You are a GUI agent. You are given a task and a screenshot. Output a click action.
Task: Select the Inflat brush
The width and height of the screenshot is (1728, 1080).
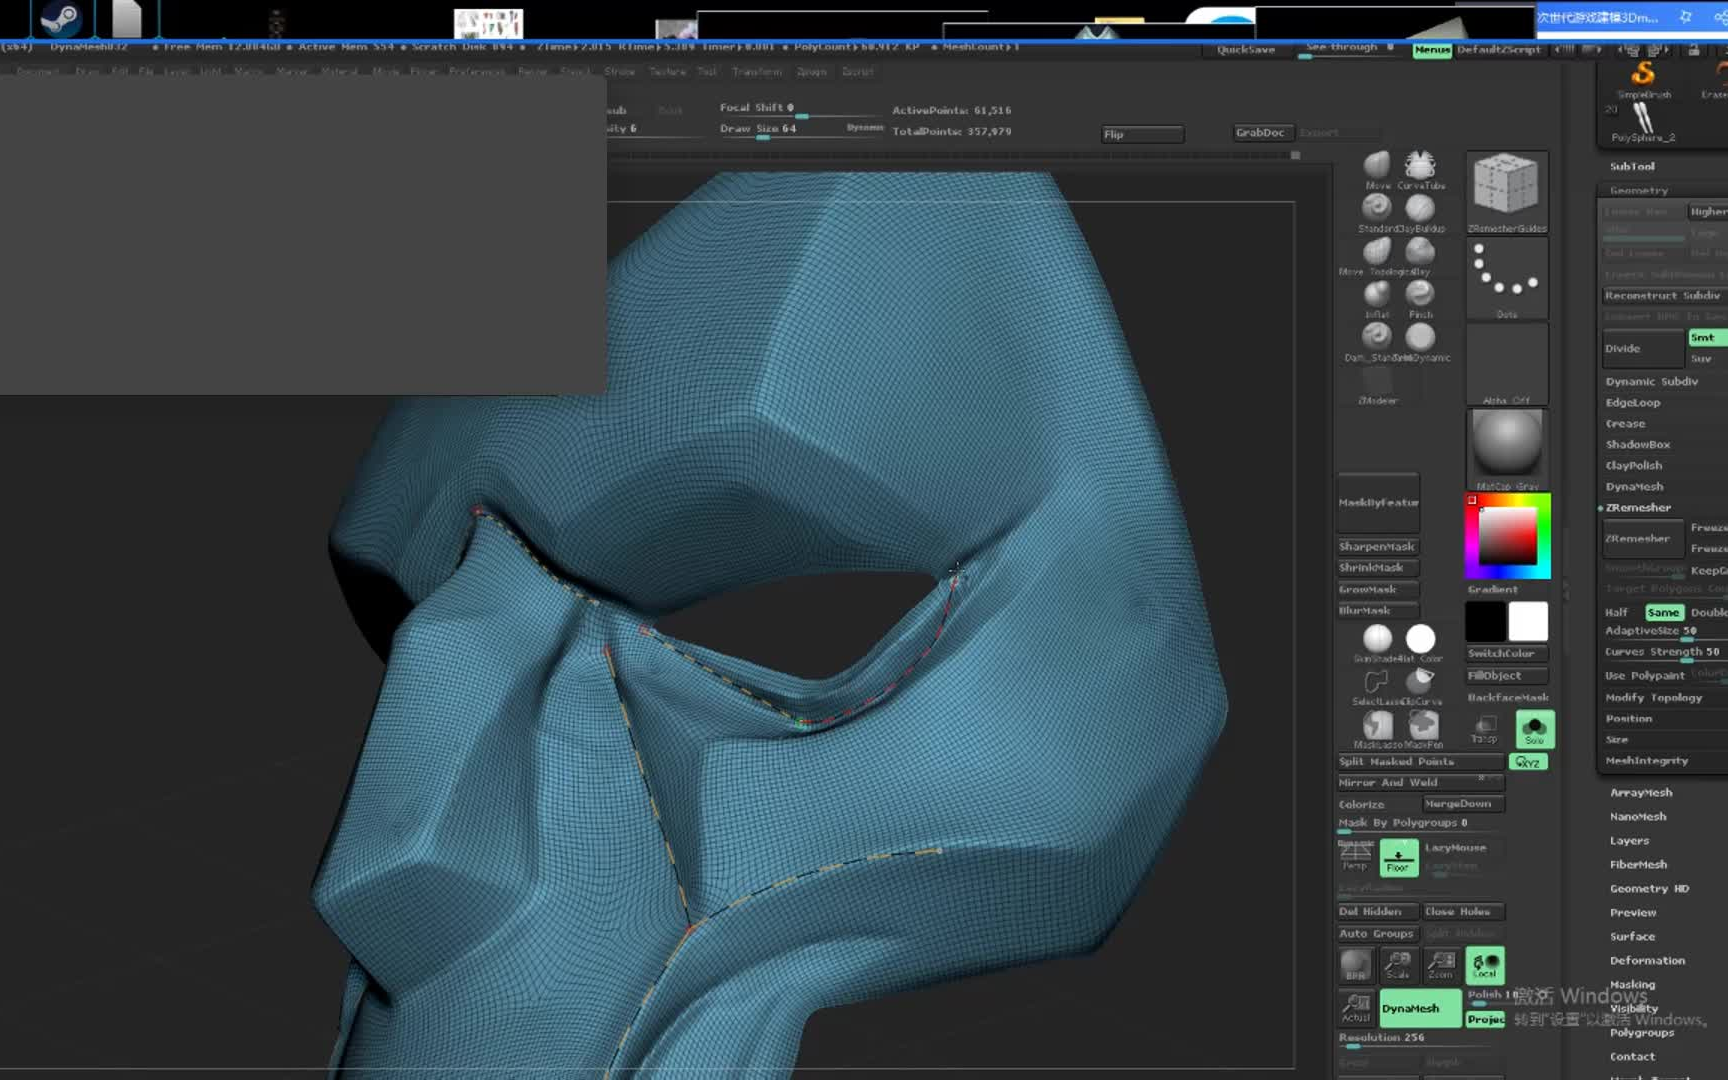1377,293
